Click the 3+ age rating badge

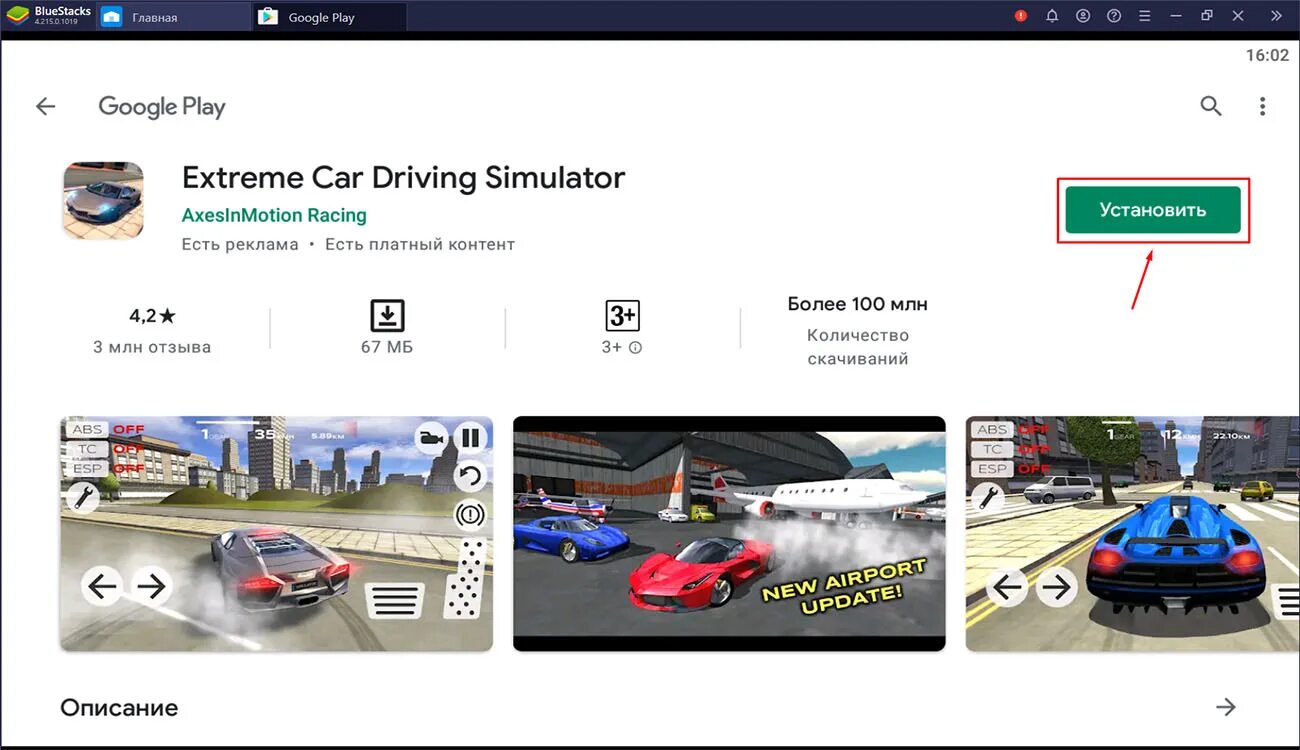(x=622, y=316)
